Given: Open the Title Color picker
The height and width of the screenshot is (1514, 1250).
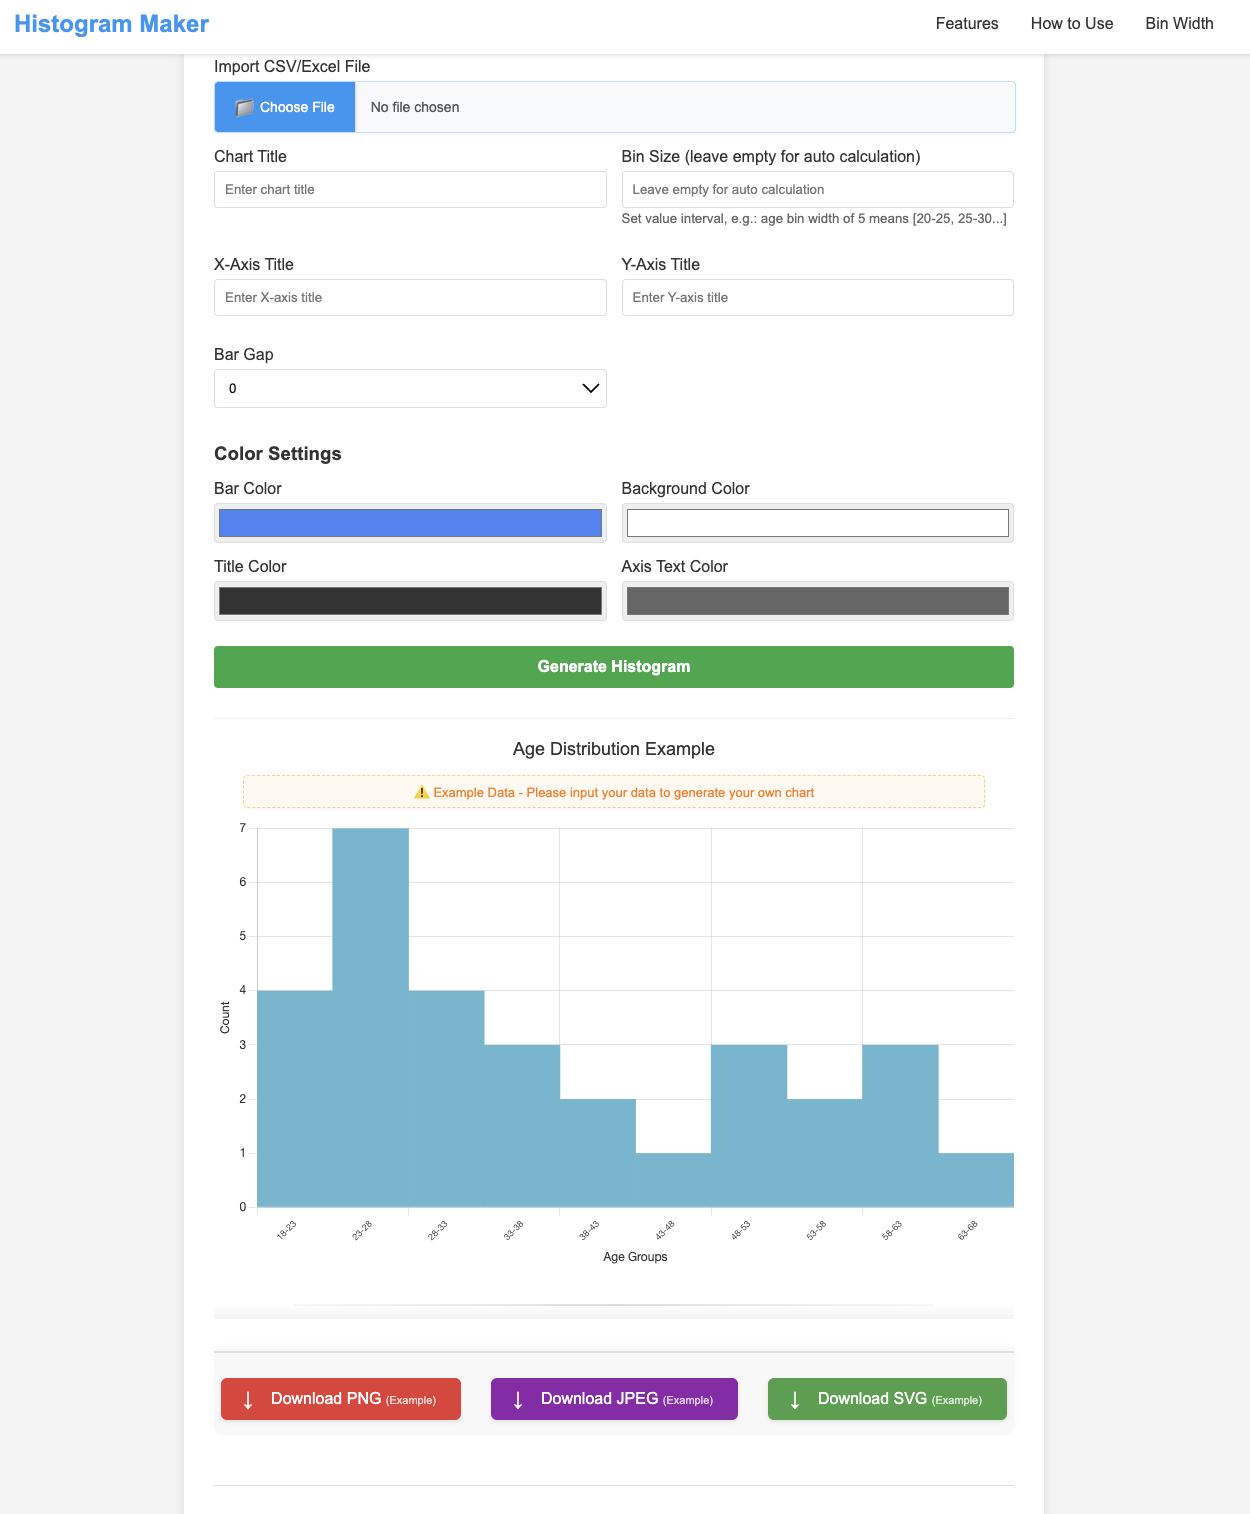Looking at the screenshot, I should click(x=410, y=600).
